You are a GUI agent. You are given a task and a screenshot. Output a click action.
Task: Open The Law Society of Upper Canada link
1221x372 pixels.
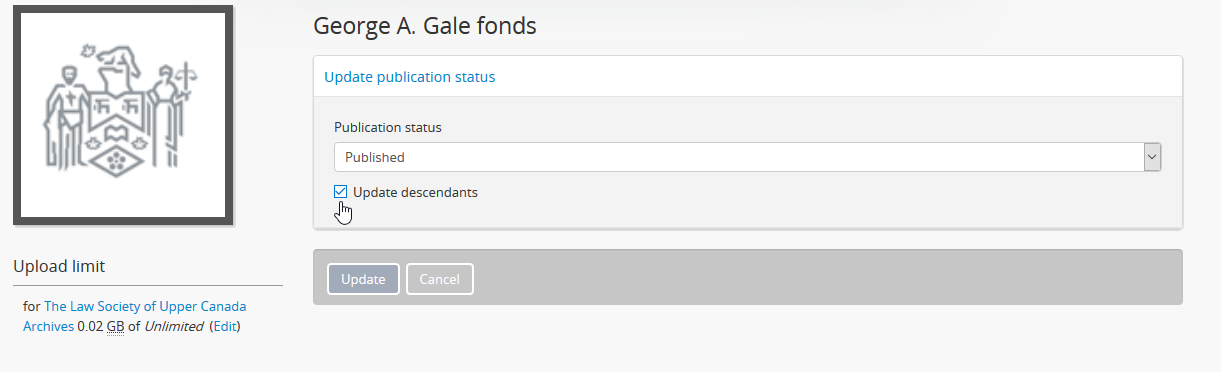145,306
